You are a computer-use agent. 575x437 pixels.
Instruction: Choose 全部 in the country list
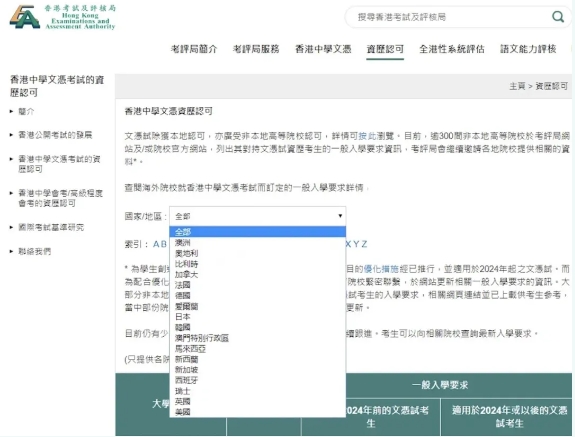257,232
